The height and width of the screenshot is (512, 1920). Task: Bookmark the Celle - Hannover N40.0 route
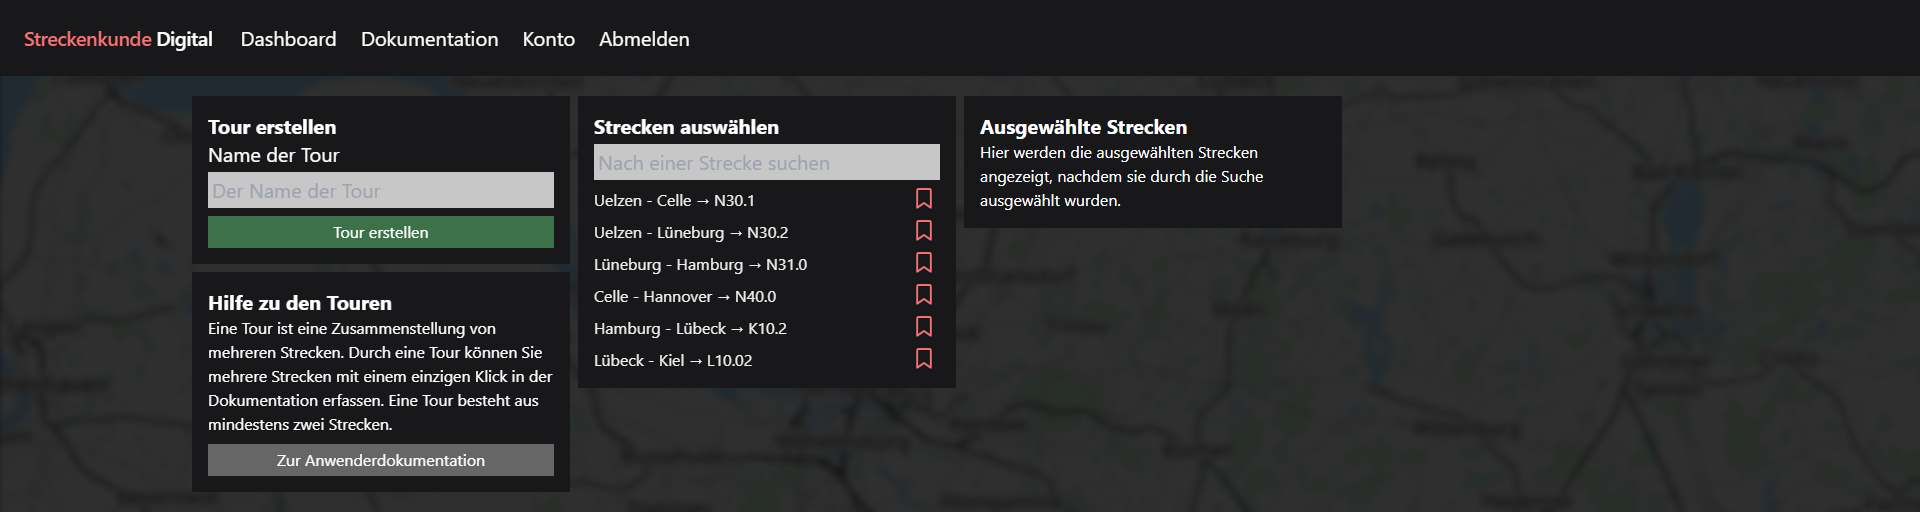click(924, 295)
